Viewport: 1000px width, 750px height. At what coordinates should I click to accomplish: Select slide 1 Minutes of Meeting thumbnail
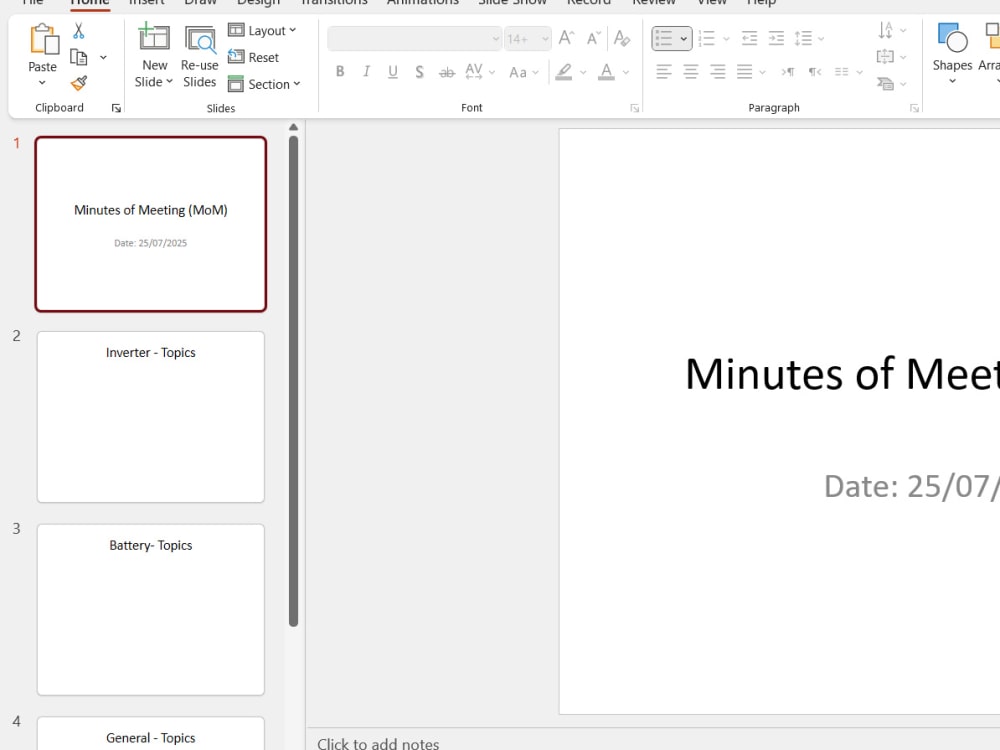[151, 224]
